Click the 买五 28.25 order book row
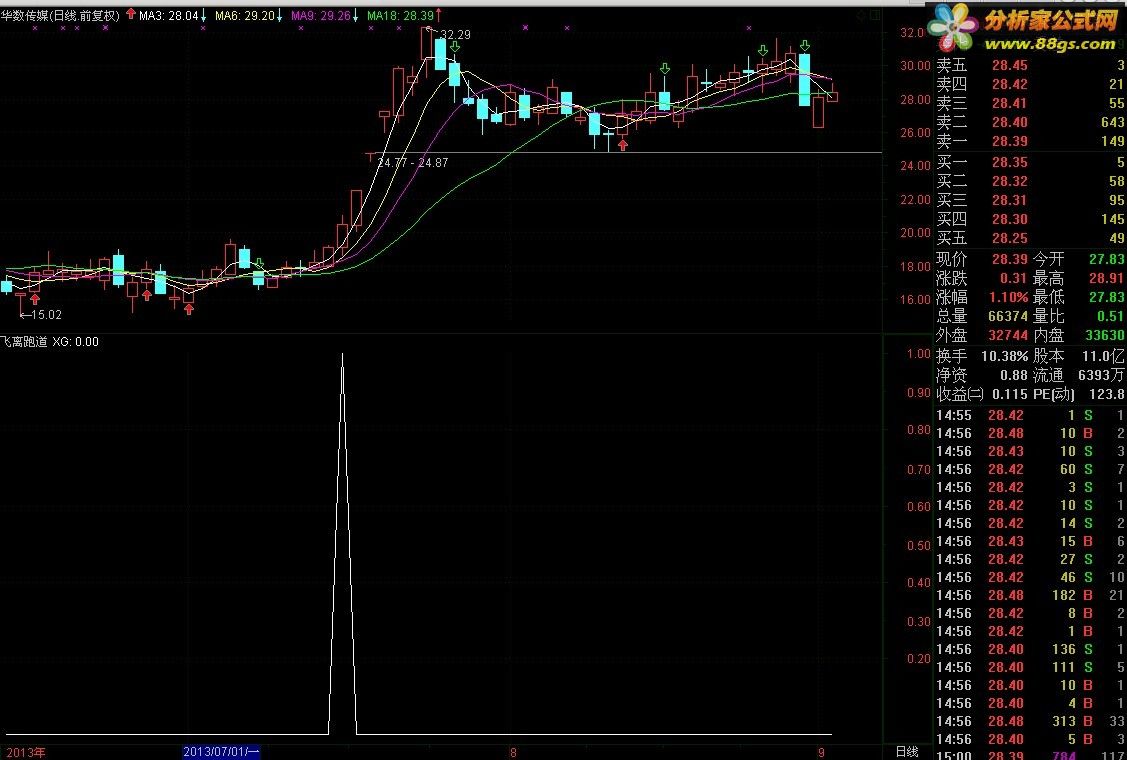Viewport: 1127px width, 760px height. pyautogui.click(x=1030, y=238)
